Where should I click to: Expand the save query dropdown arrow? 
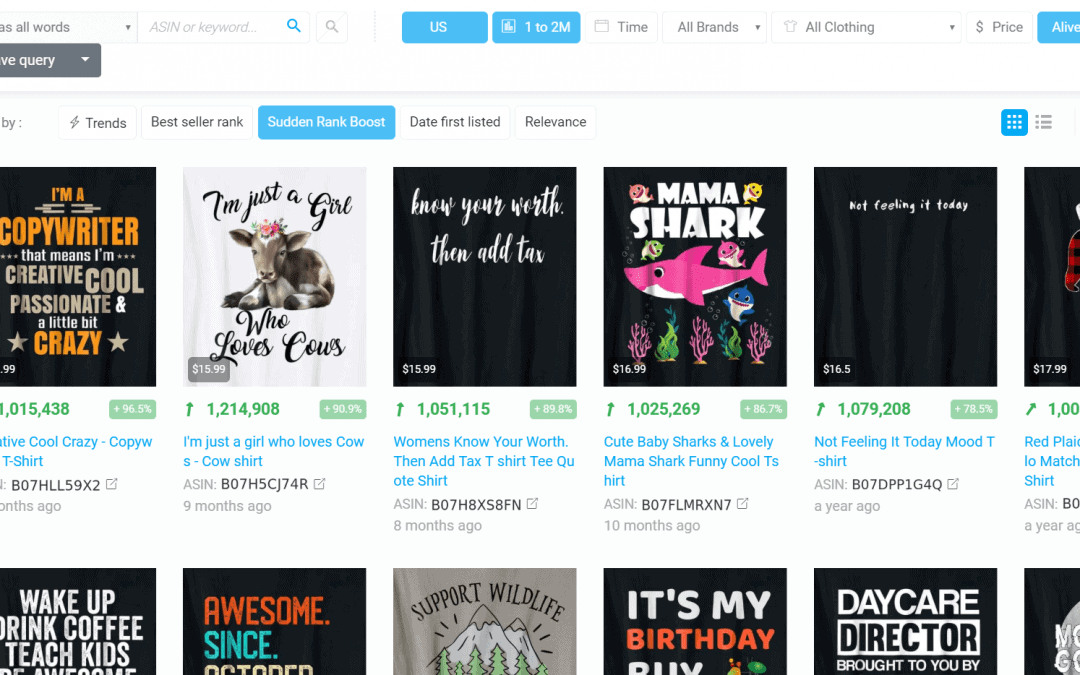pyautogui.click(x=85, y=59)
